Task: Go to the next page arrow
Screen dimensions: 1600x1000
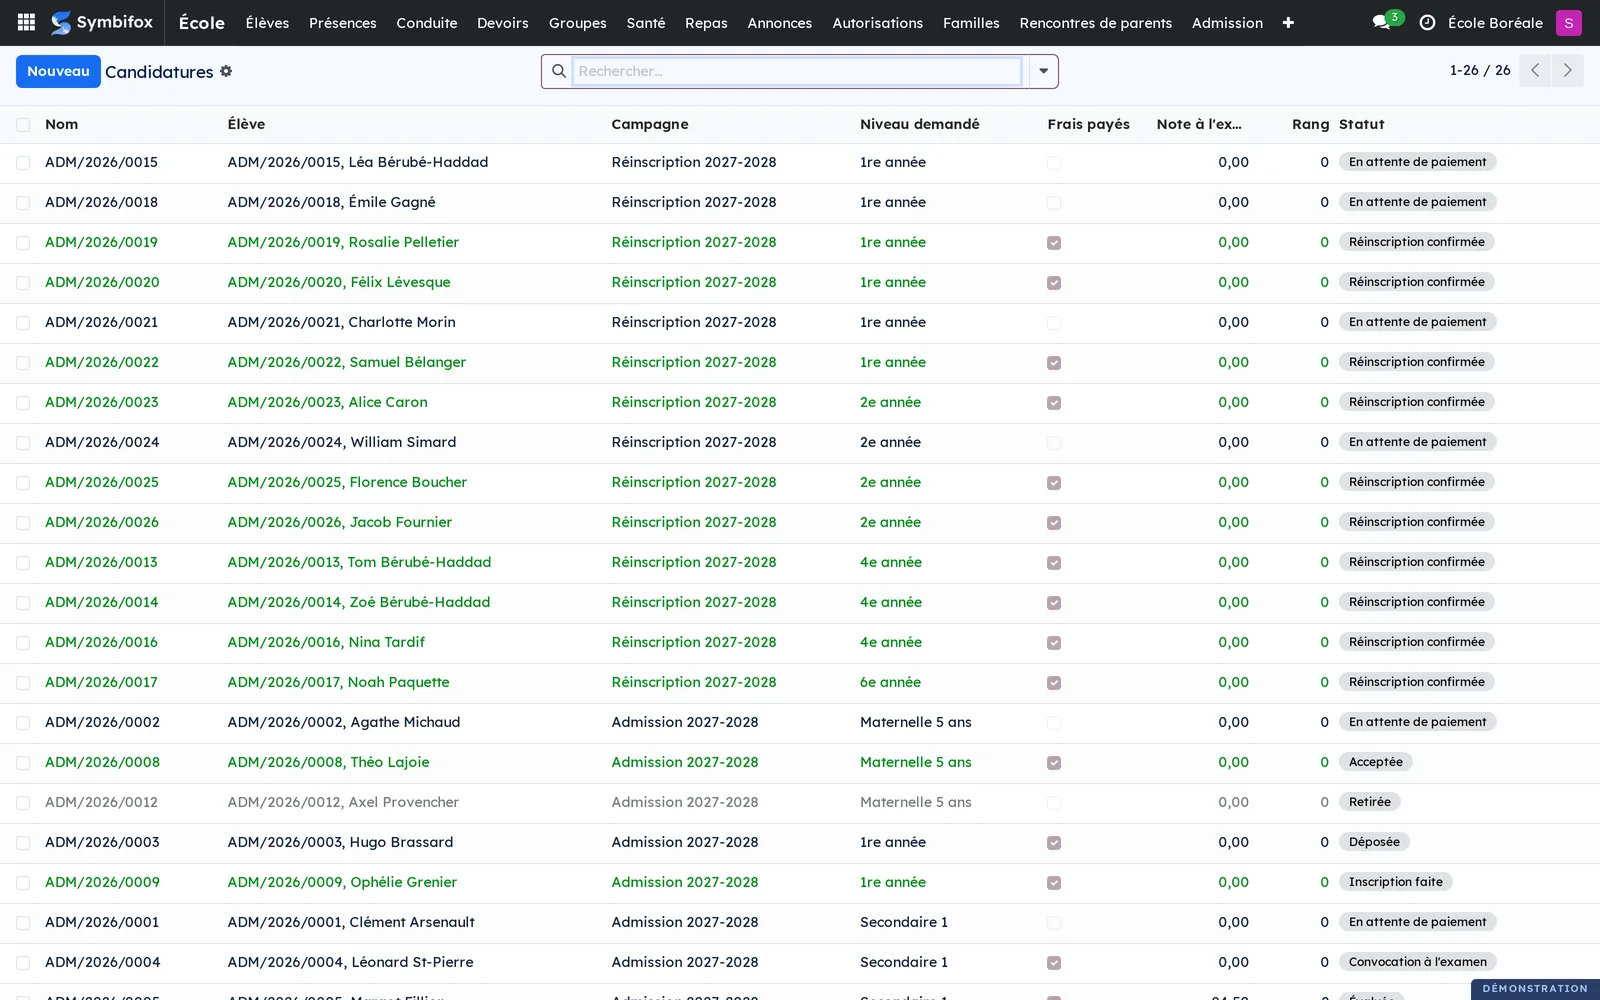Action: coord(1567,70)
